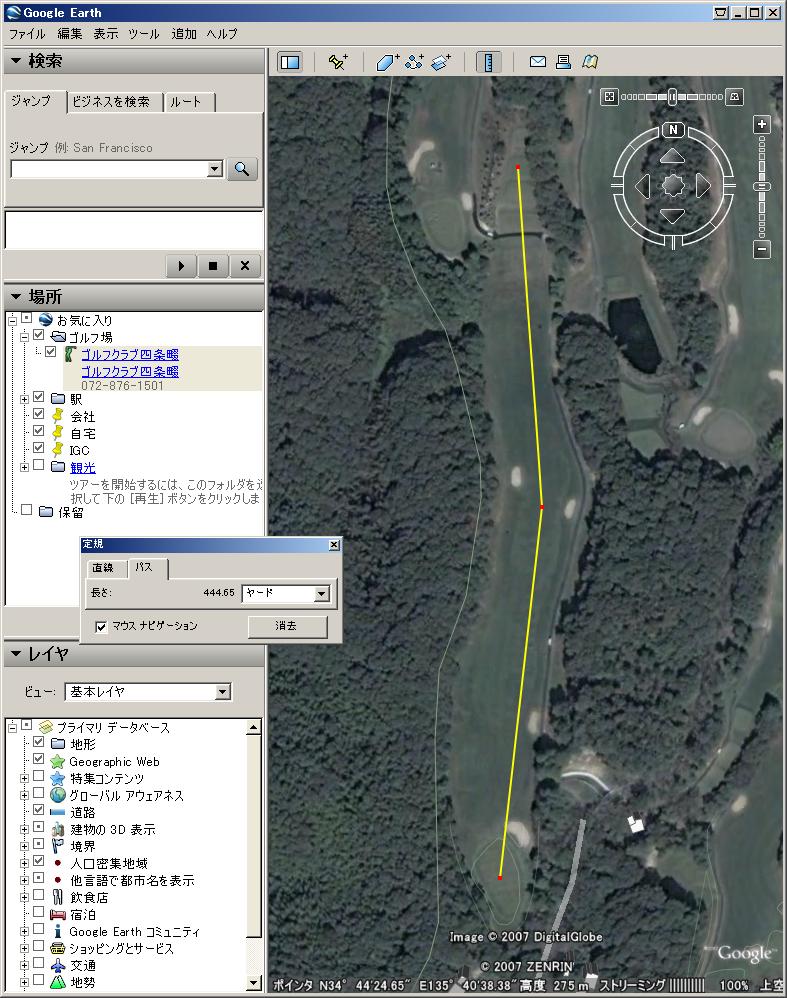Open the Google Maps view icon
Screen dimensions: 787x998
[x=590, y=62]
